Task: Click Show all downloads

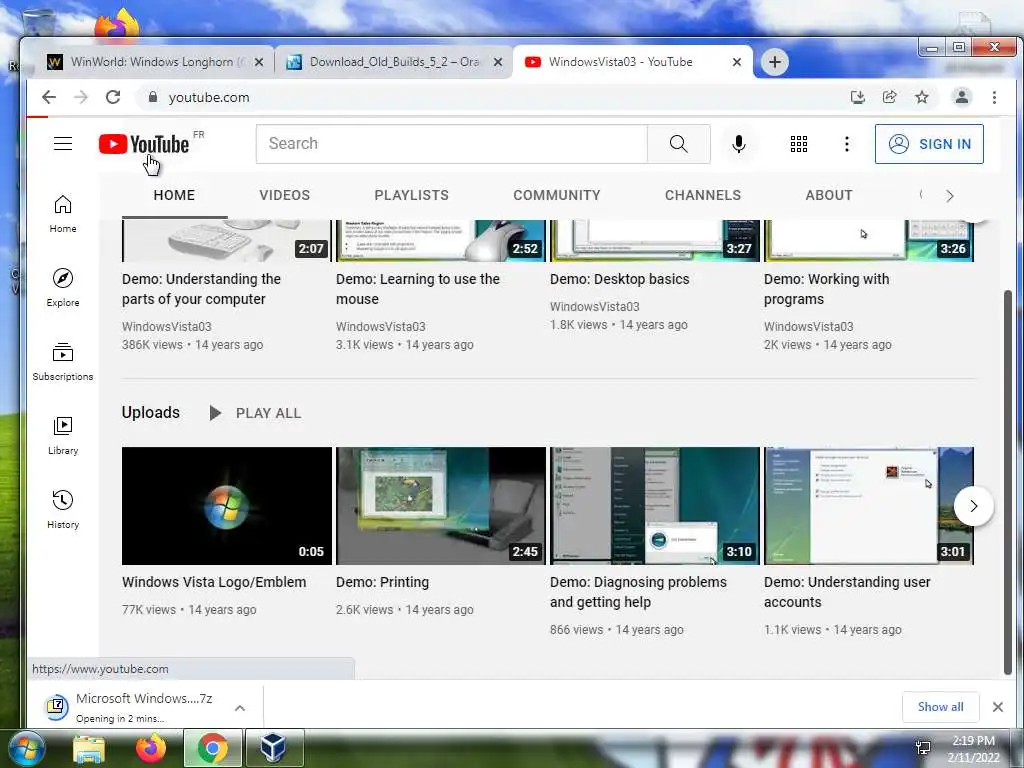Action: pyautogui.click(x=940, y=707)
